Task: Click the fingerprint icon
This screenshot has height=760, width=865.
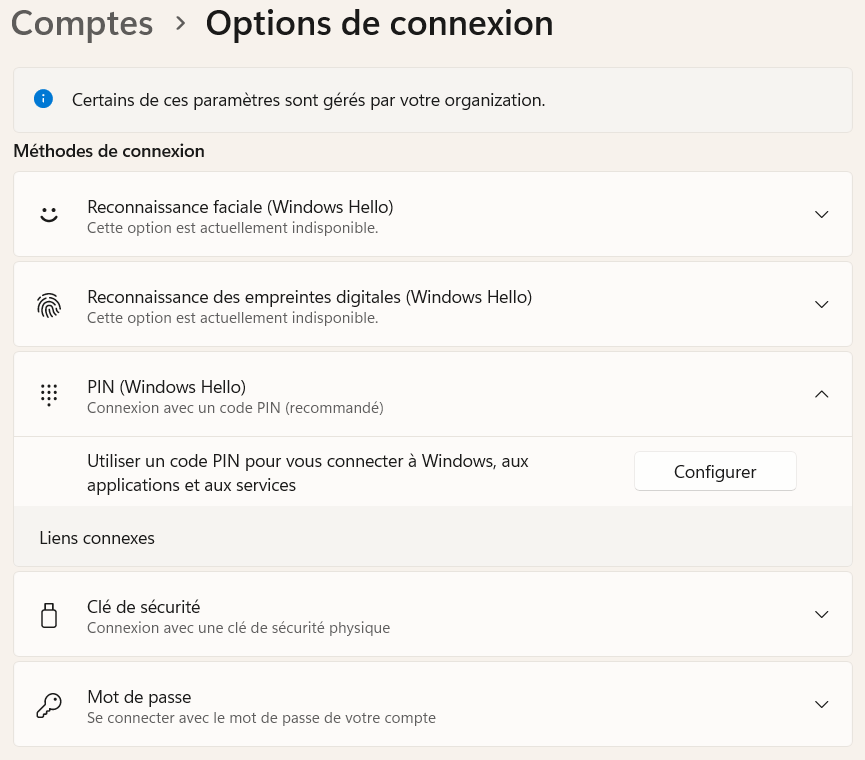Action: [x=49, y=304]
